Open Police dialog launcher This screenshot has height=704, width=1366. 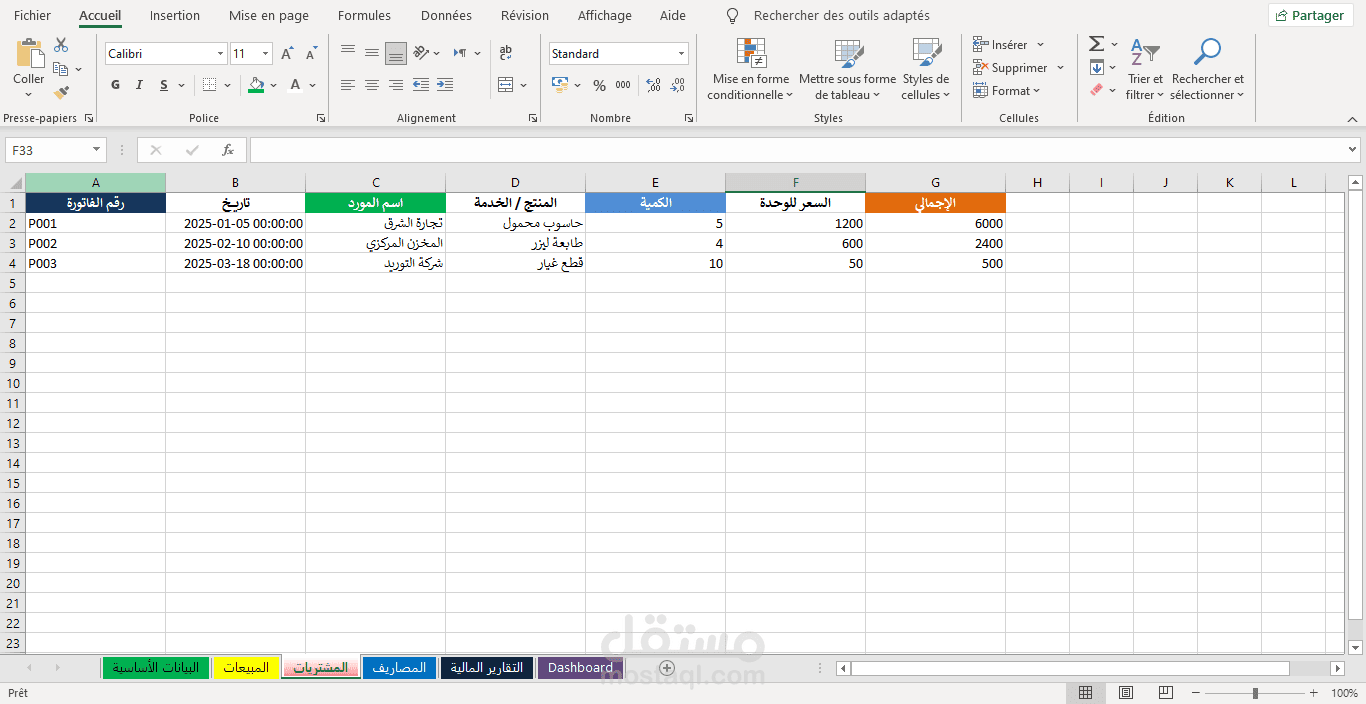[321, 118]
